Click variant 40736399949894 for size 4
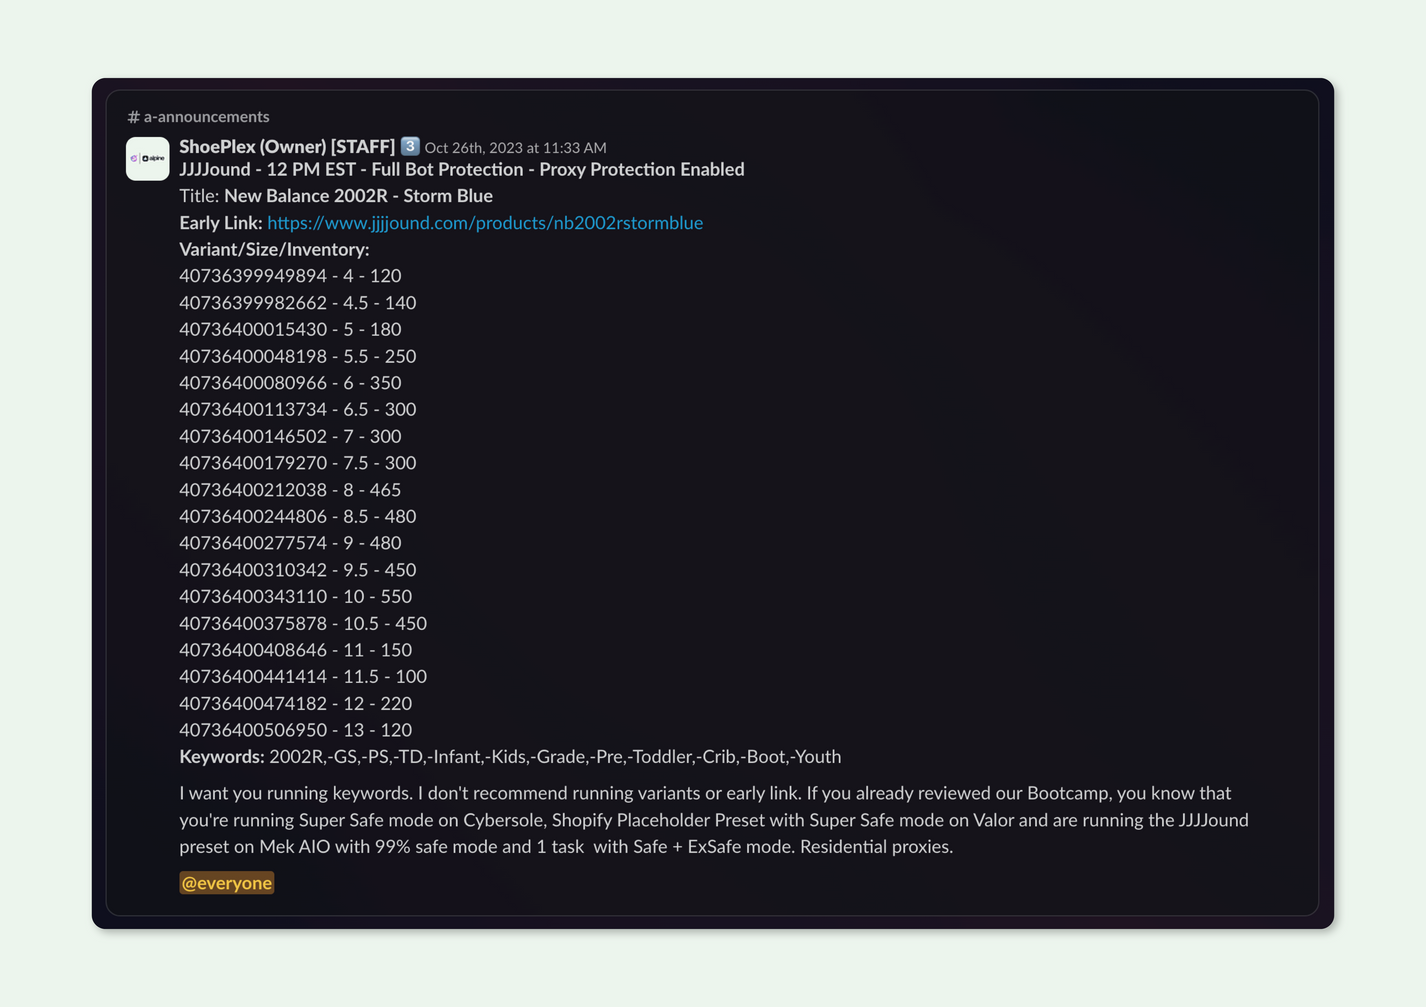 coord(290,276)
